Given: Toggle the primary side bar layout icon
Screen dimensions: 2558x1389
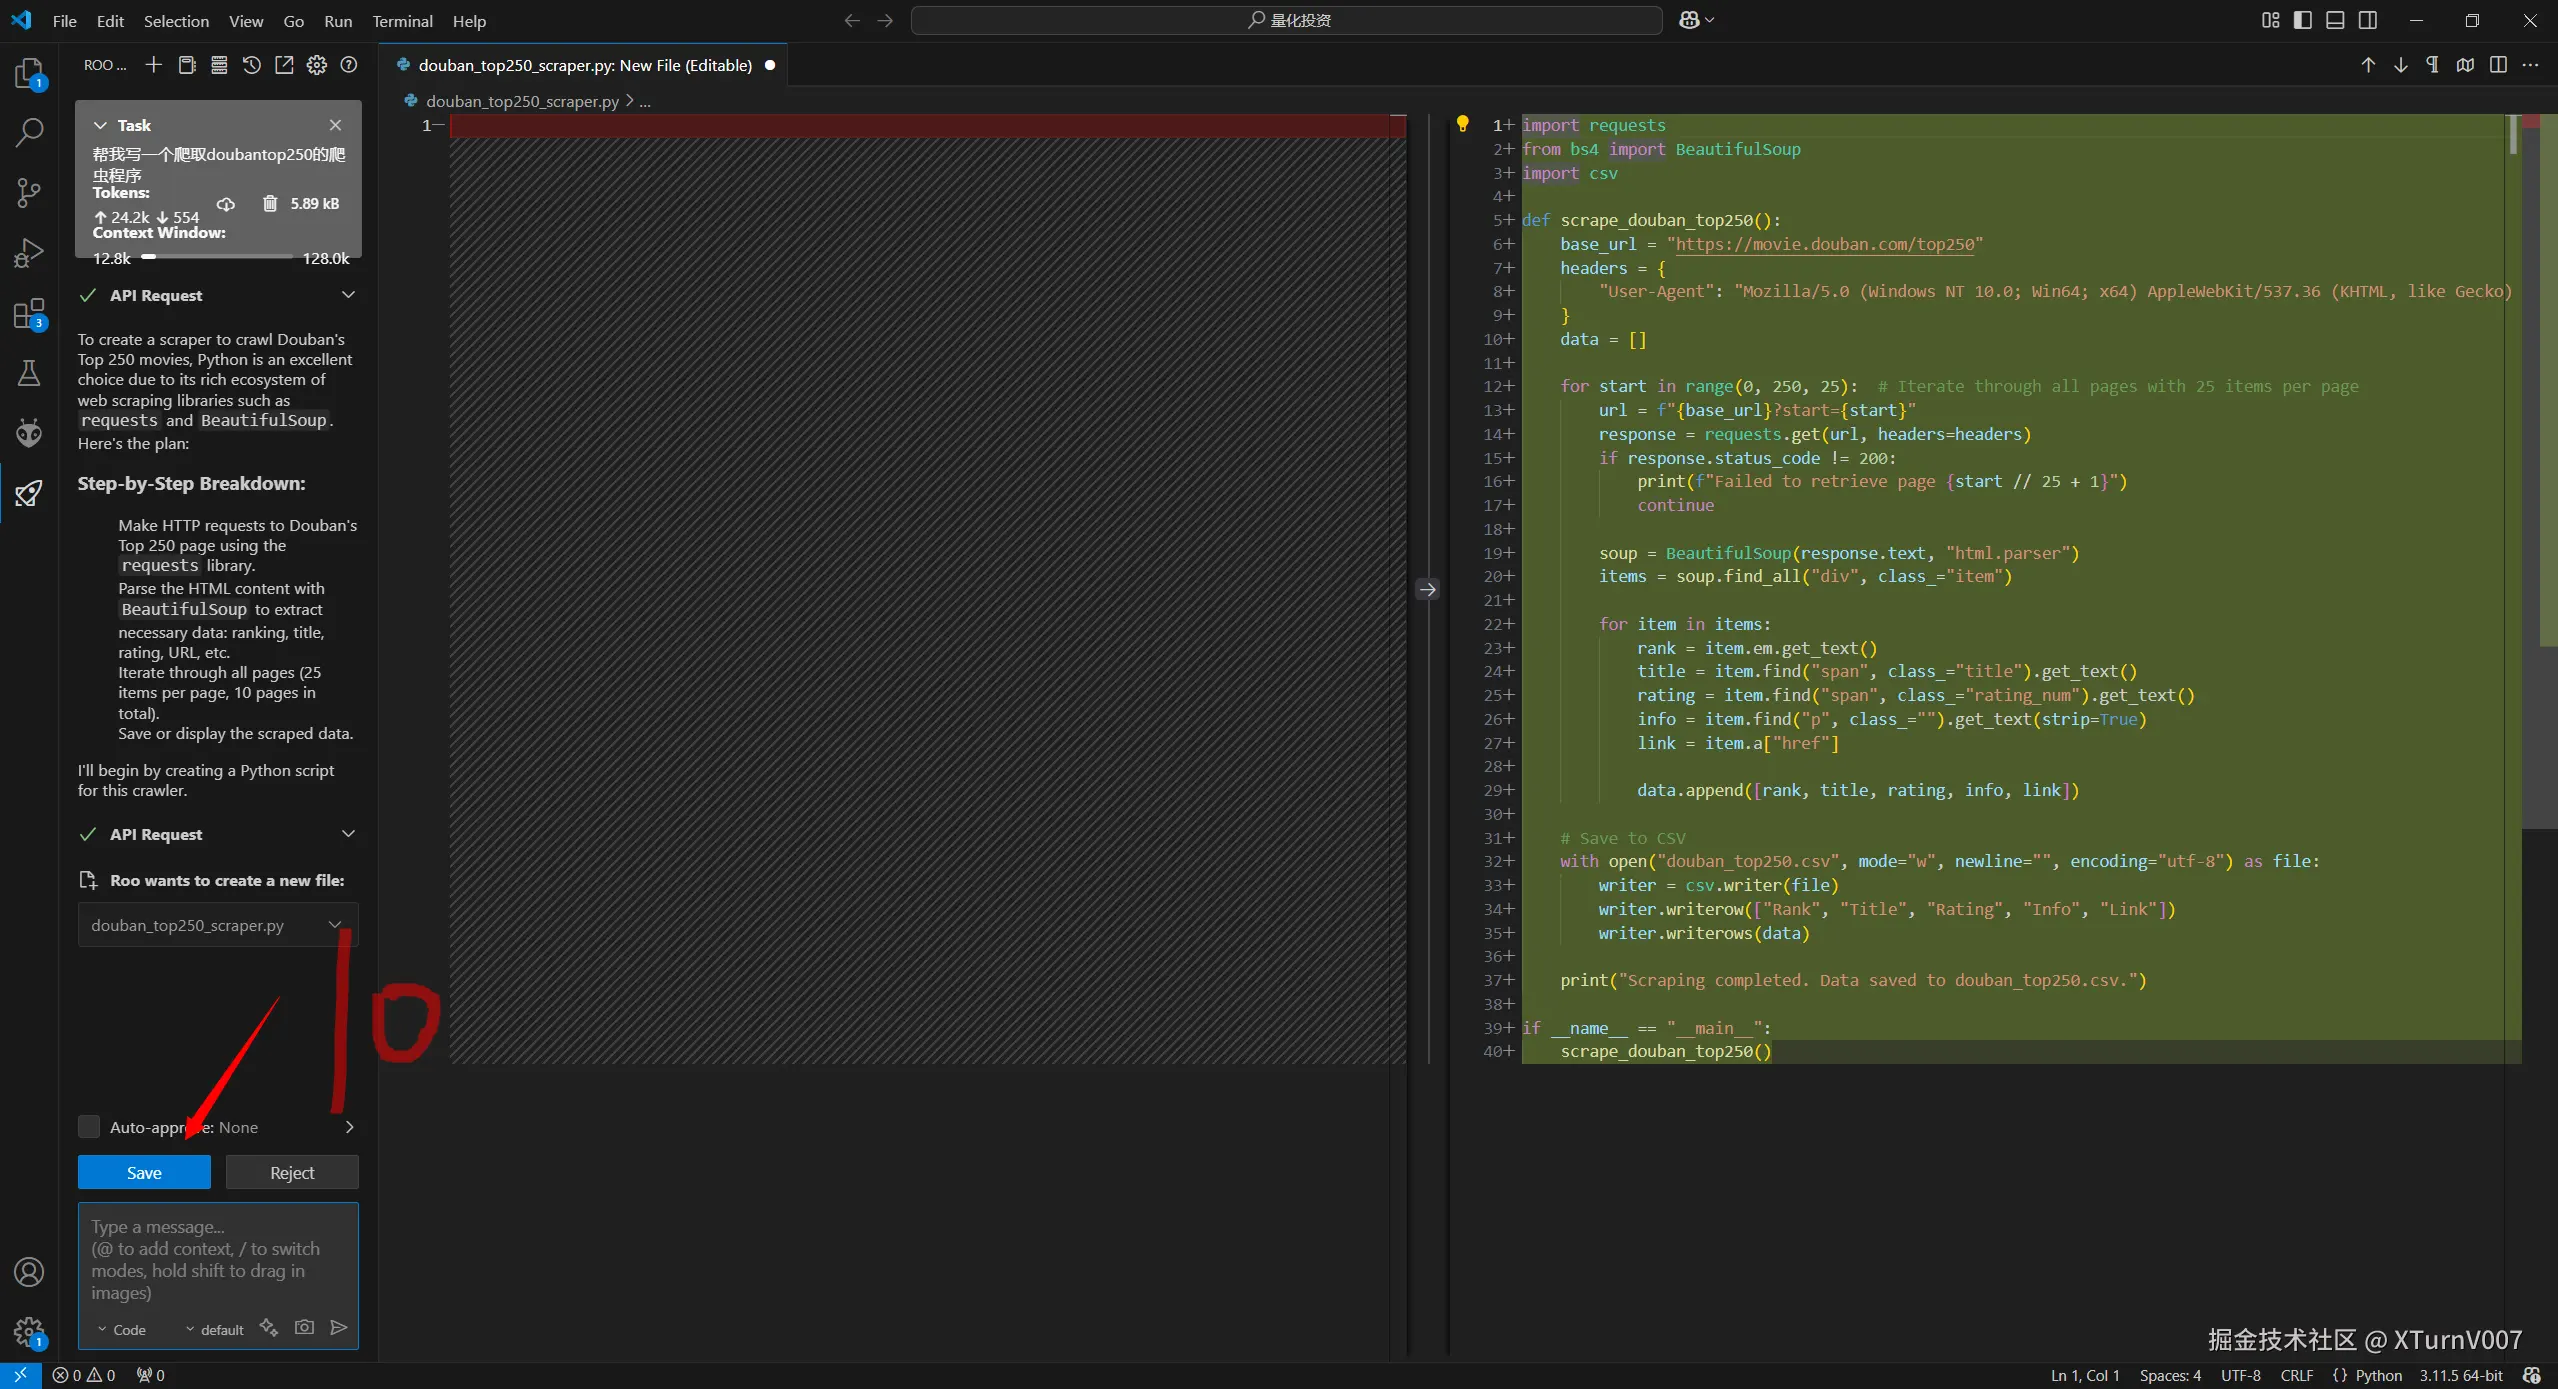Looking at the screenshot, I should coord(2303,21).
